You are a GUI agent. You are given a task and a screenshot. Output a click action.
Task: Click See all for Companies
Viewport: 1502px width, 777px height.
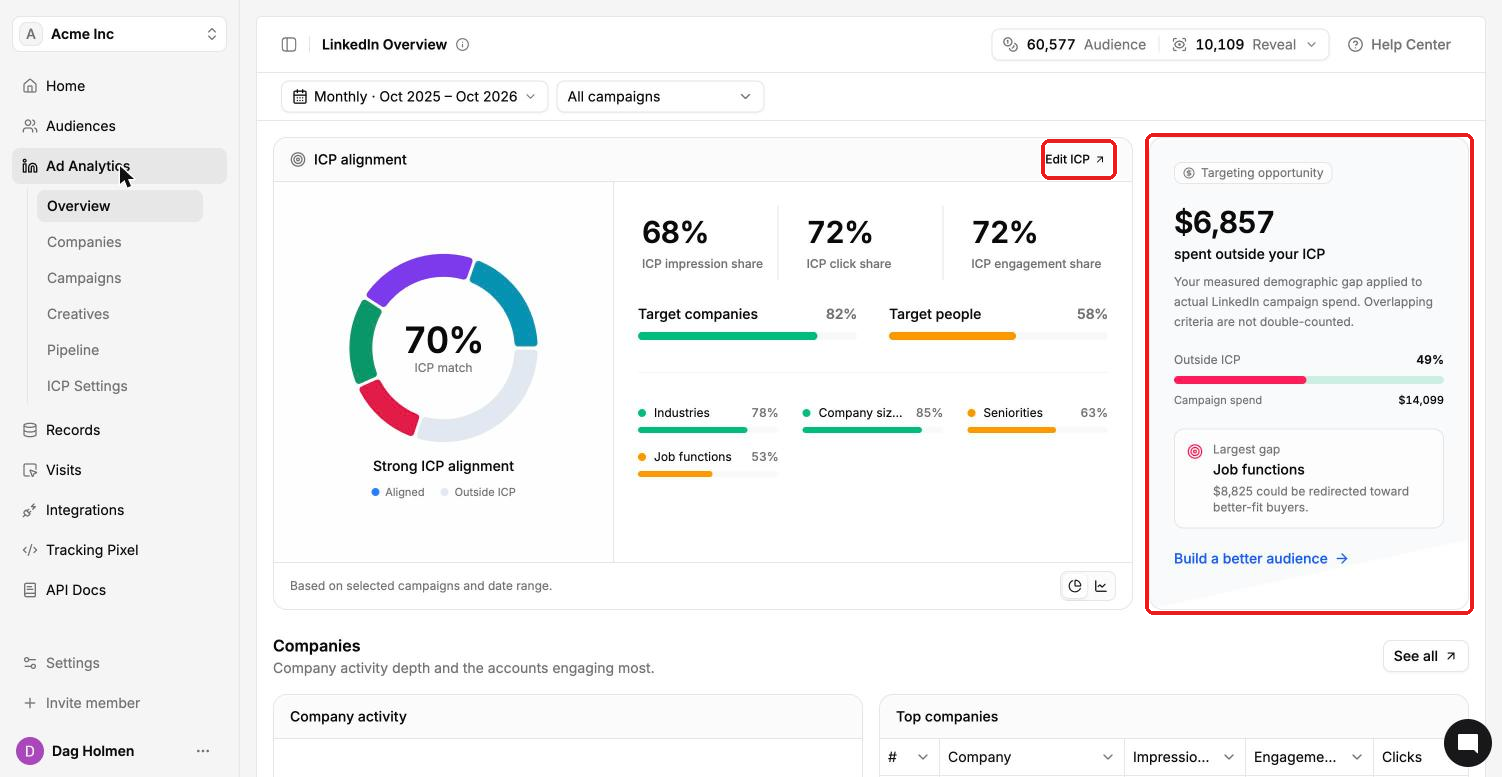(x=1425, y=656)
